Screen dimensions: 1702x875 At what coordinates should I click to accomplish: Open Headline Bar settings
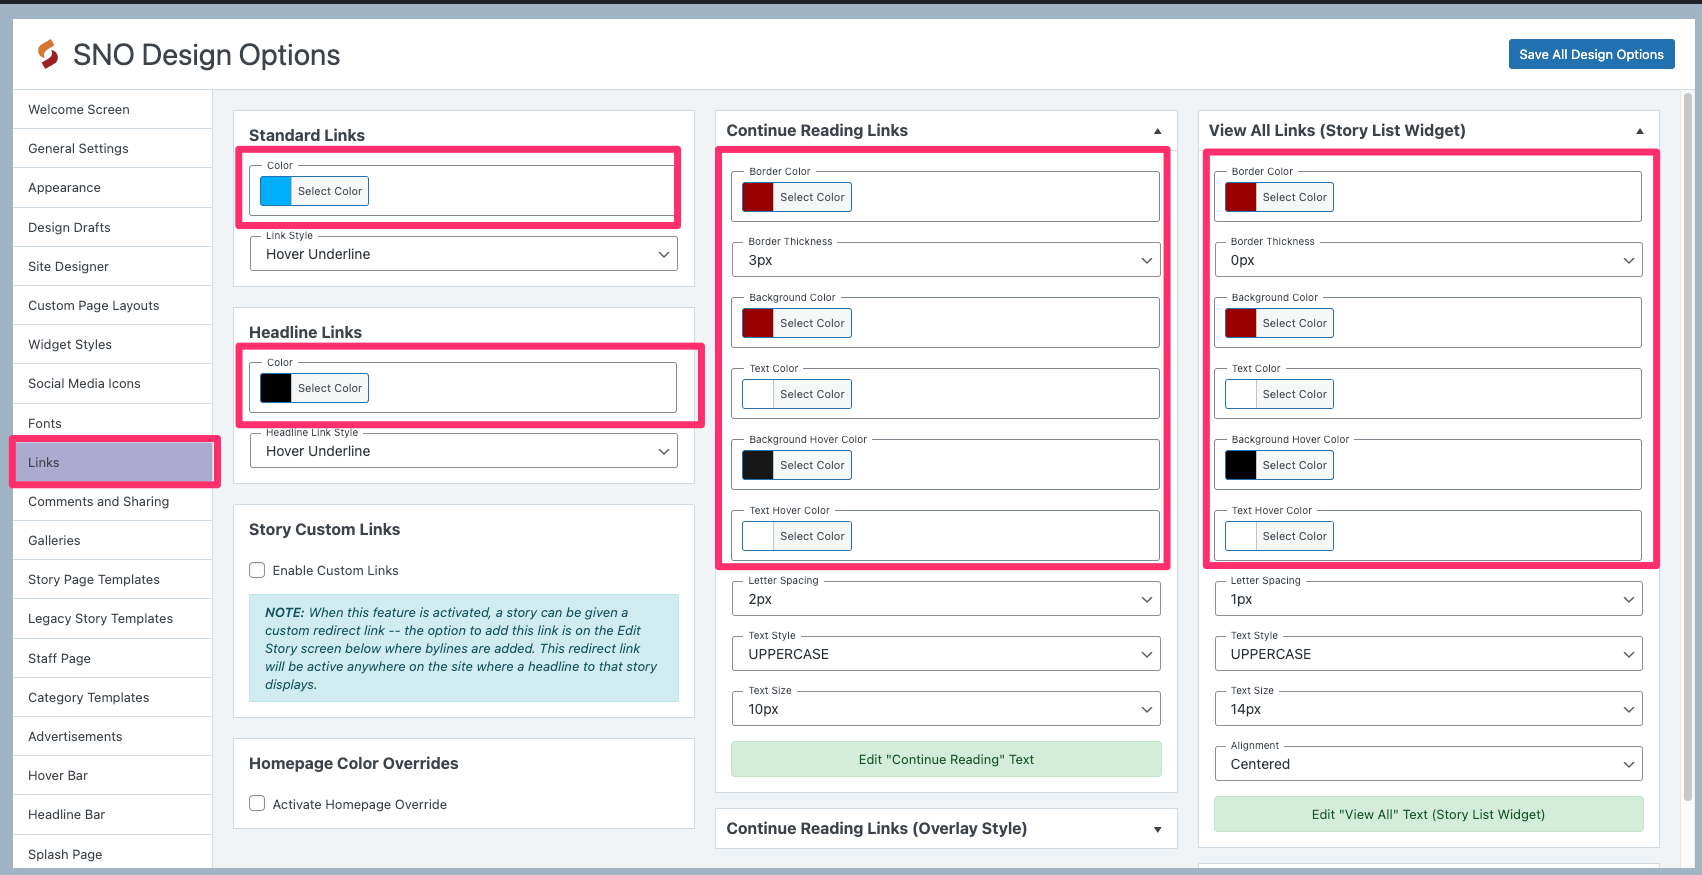[113, 814]
